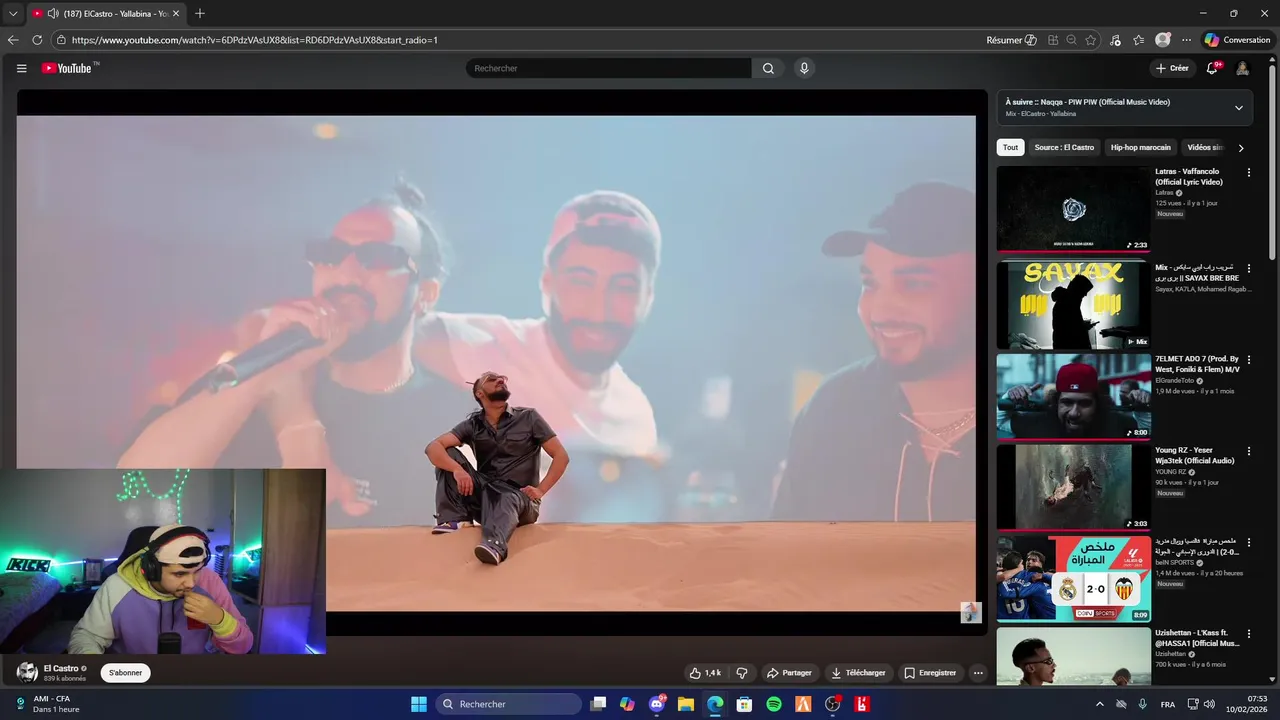Click the YouTube search magnifier button
The width and height of the screenshot is (1280, 720).
click(768, 68)
